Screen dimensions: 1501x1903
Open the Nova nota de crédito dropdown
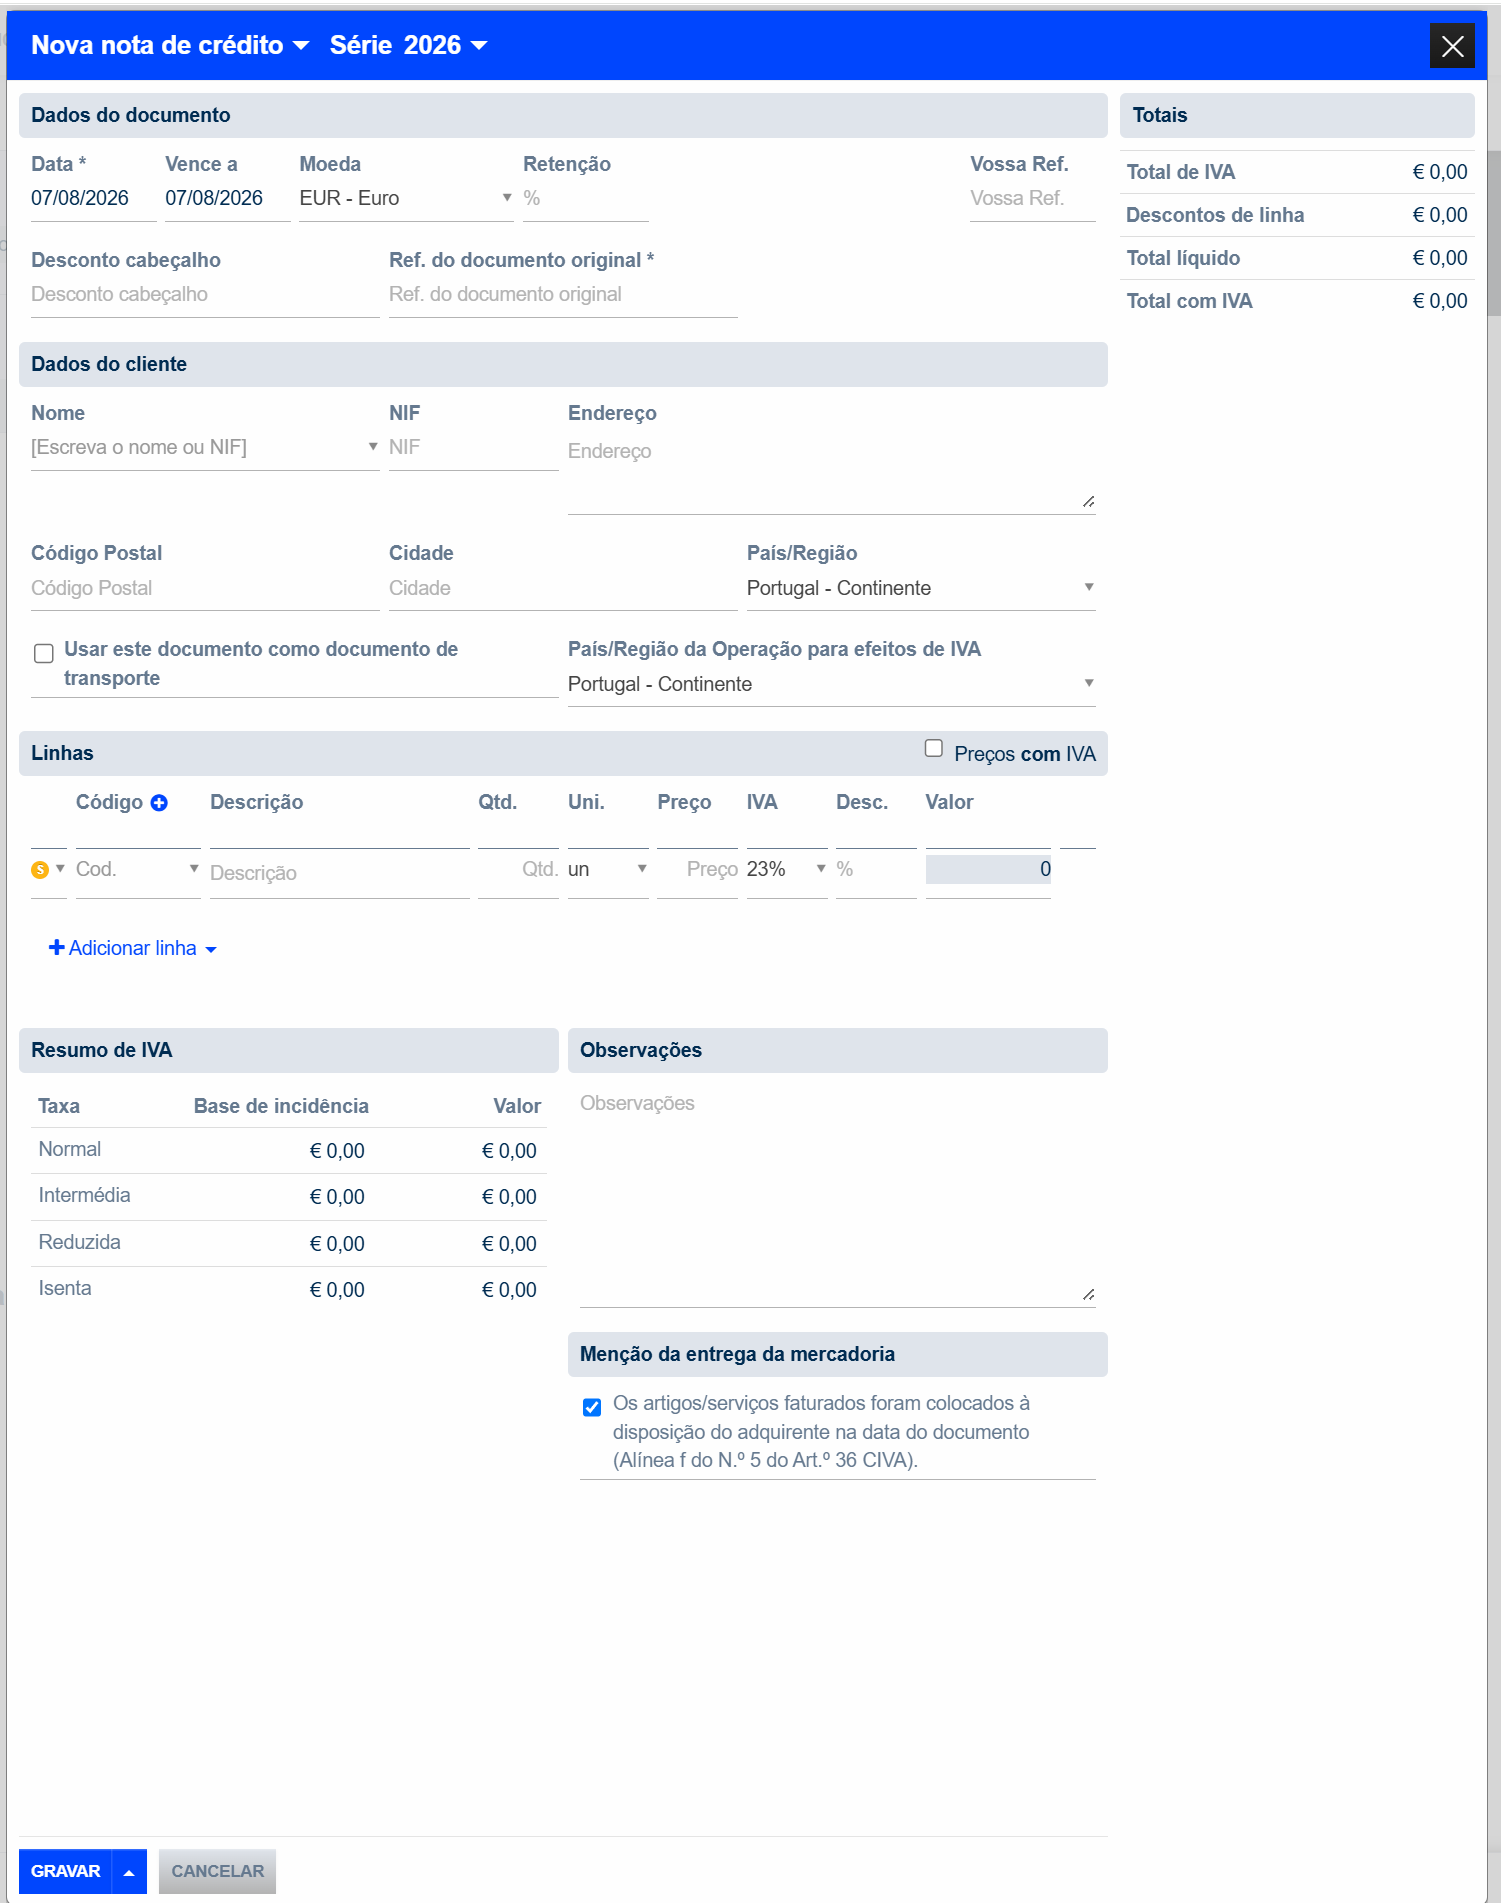[170, 46]
